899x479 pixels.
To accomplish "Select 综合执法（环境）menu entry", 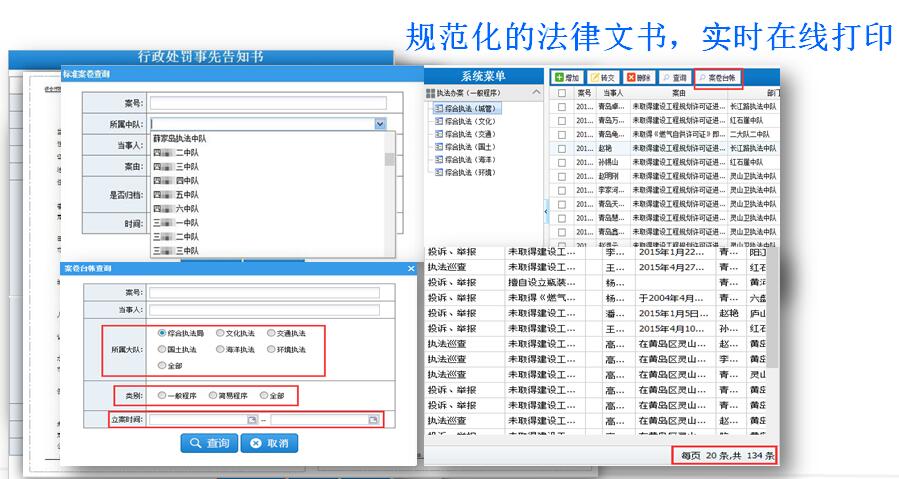I will (x=470, y=172).
